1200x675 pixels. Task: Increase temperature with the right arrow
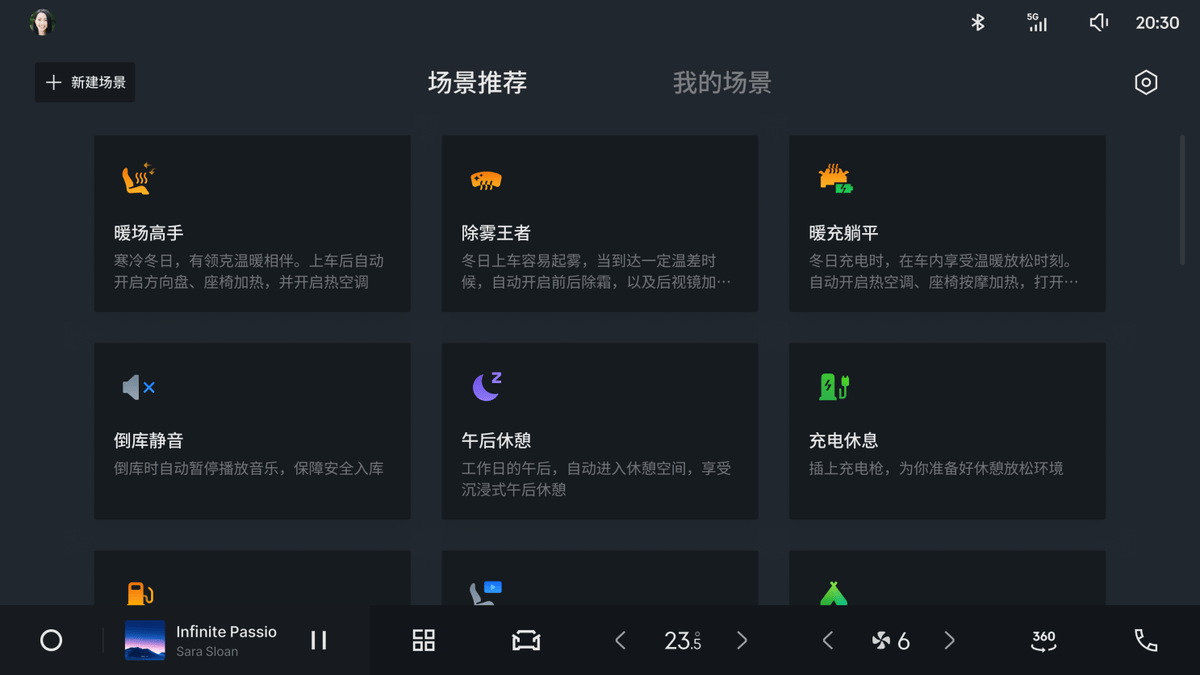coord(741,641)
